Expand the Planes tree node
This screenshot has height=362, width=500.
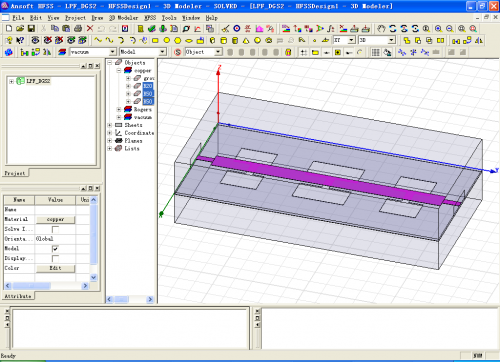click(110, 141)
